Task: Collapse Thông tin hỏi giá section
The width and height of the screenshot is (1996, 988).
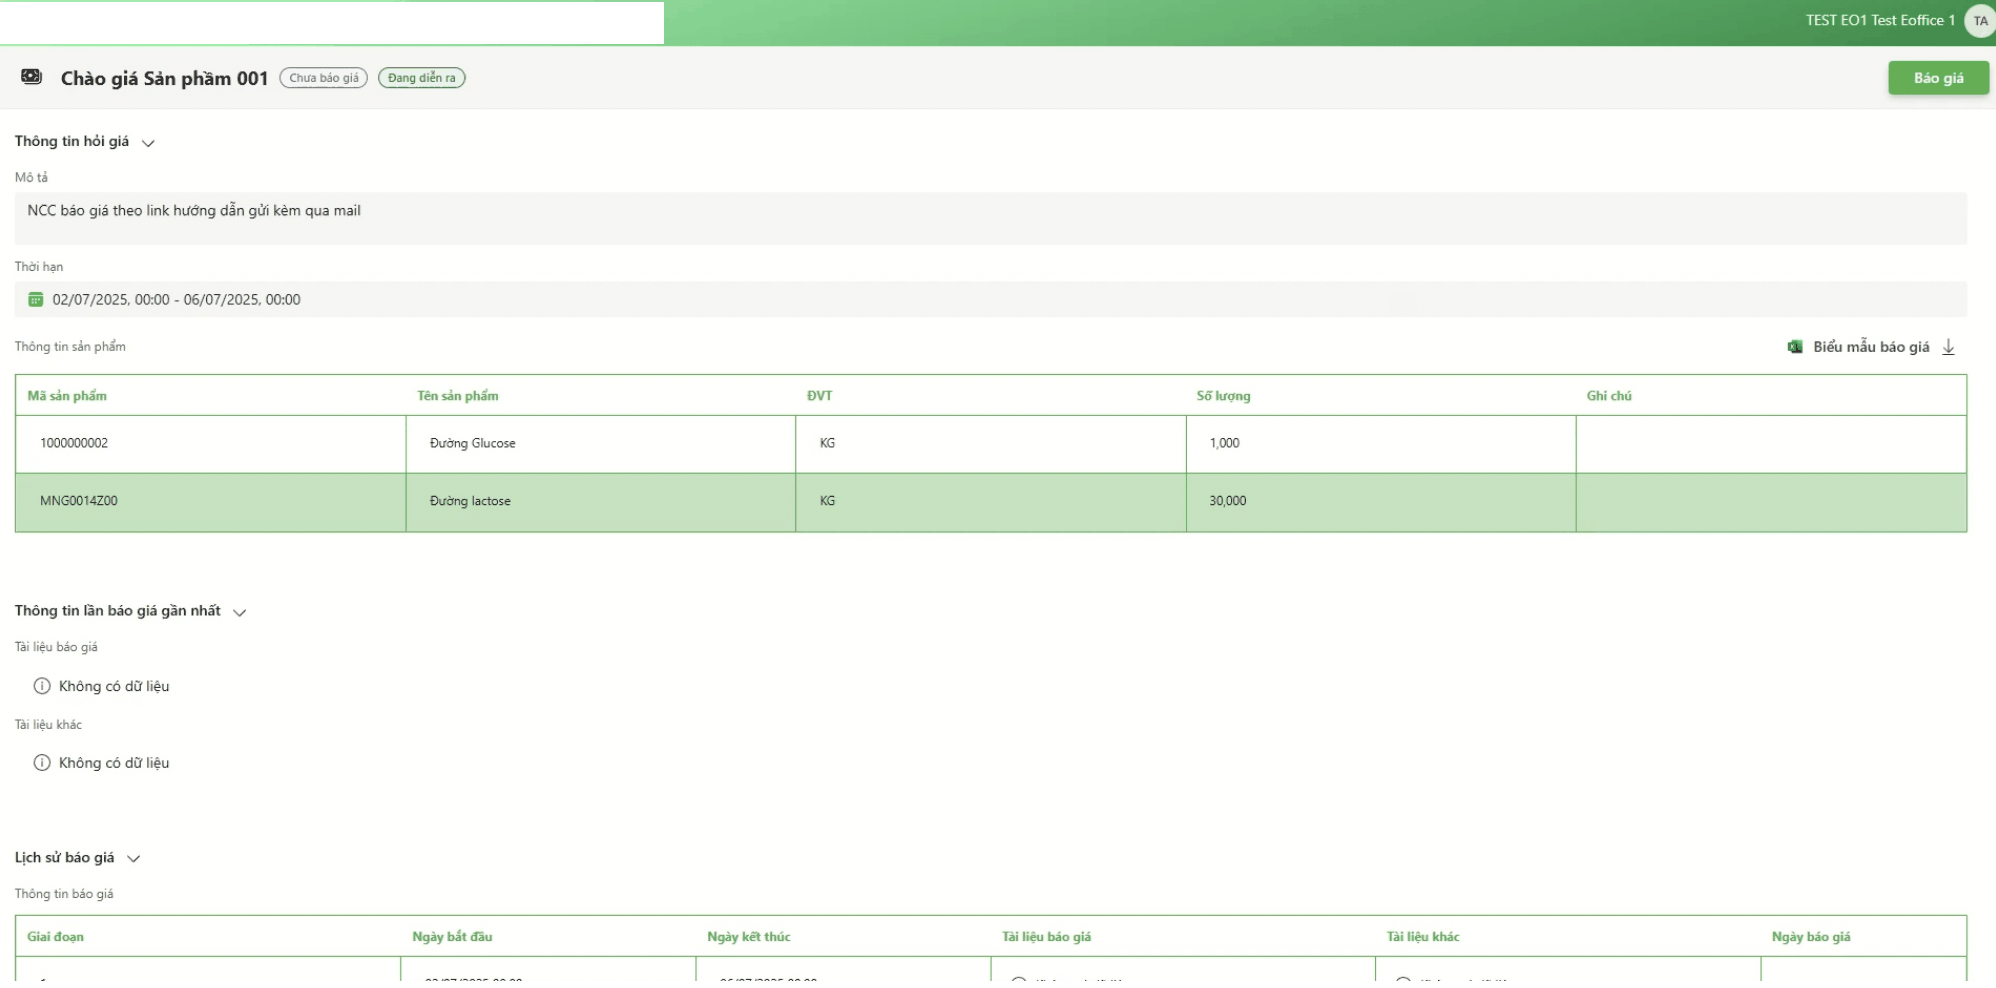Action: pos(148,143)
